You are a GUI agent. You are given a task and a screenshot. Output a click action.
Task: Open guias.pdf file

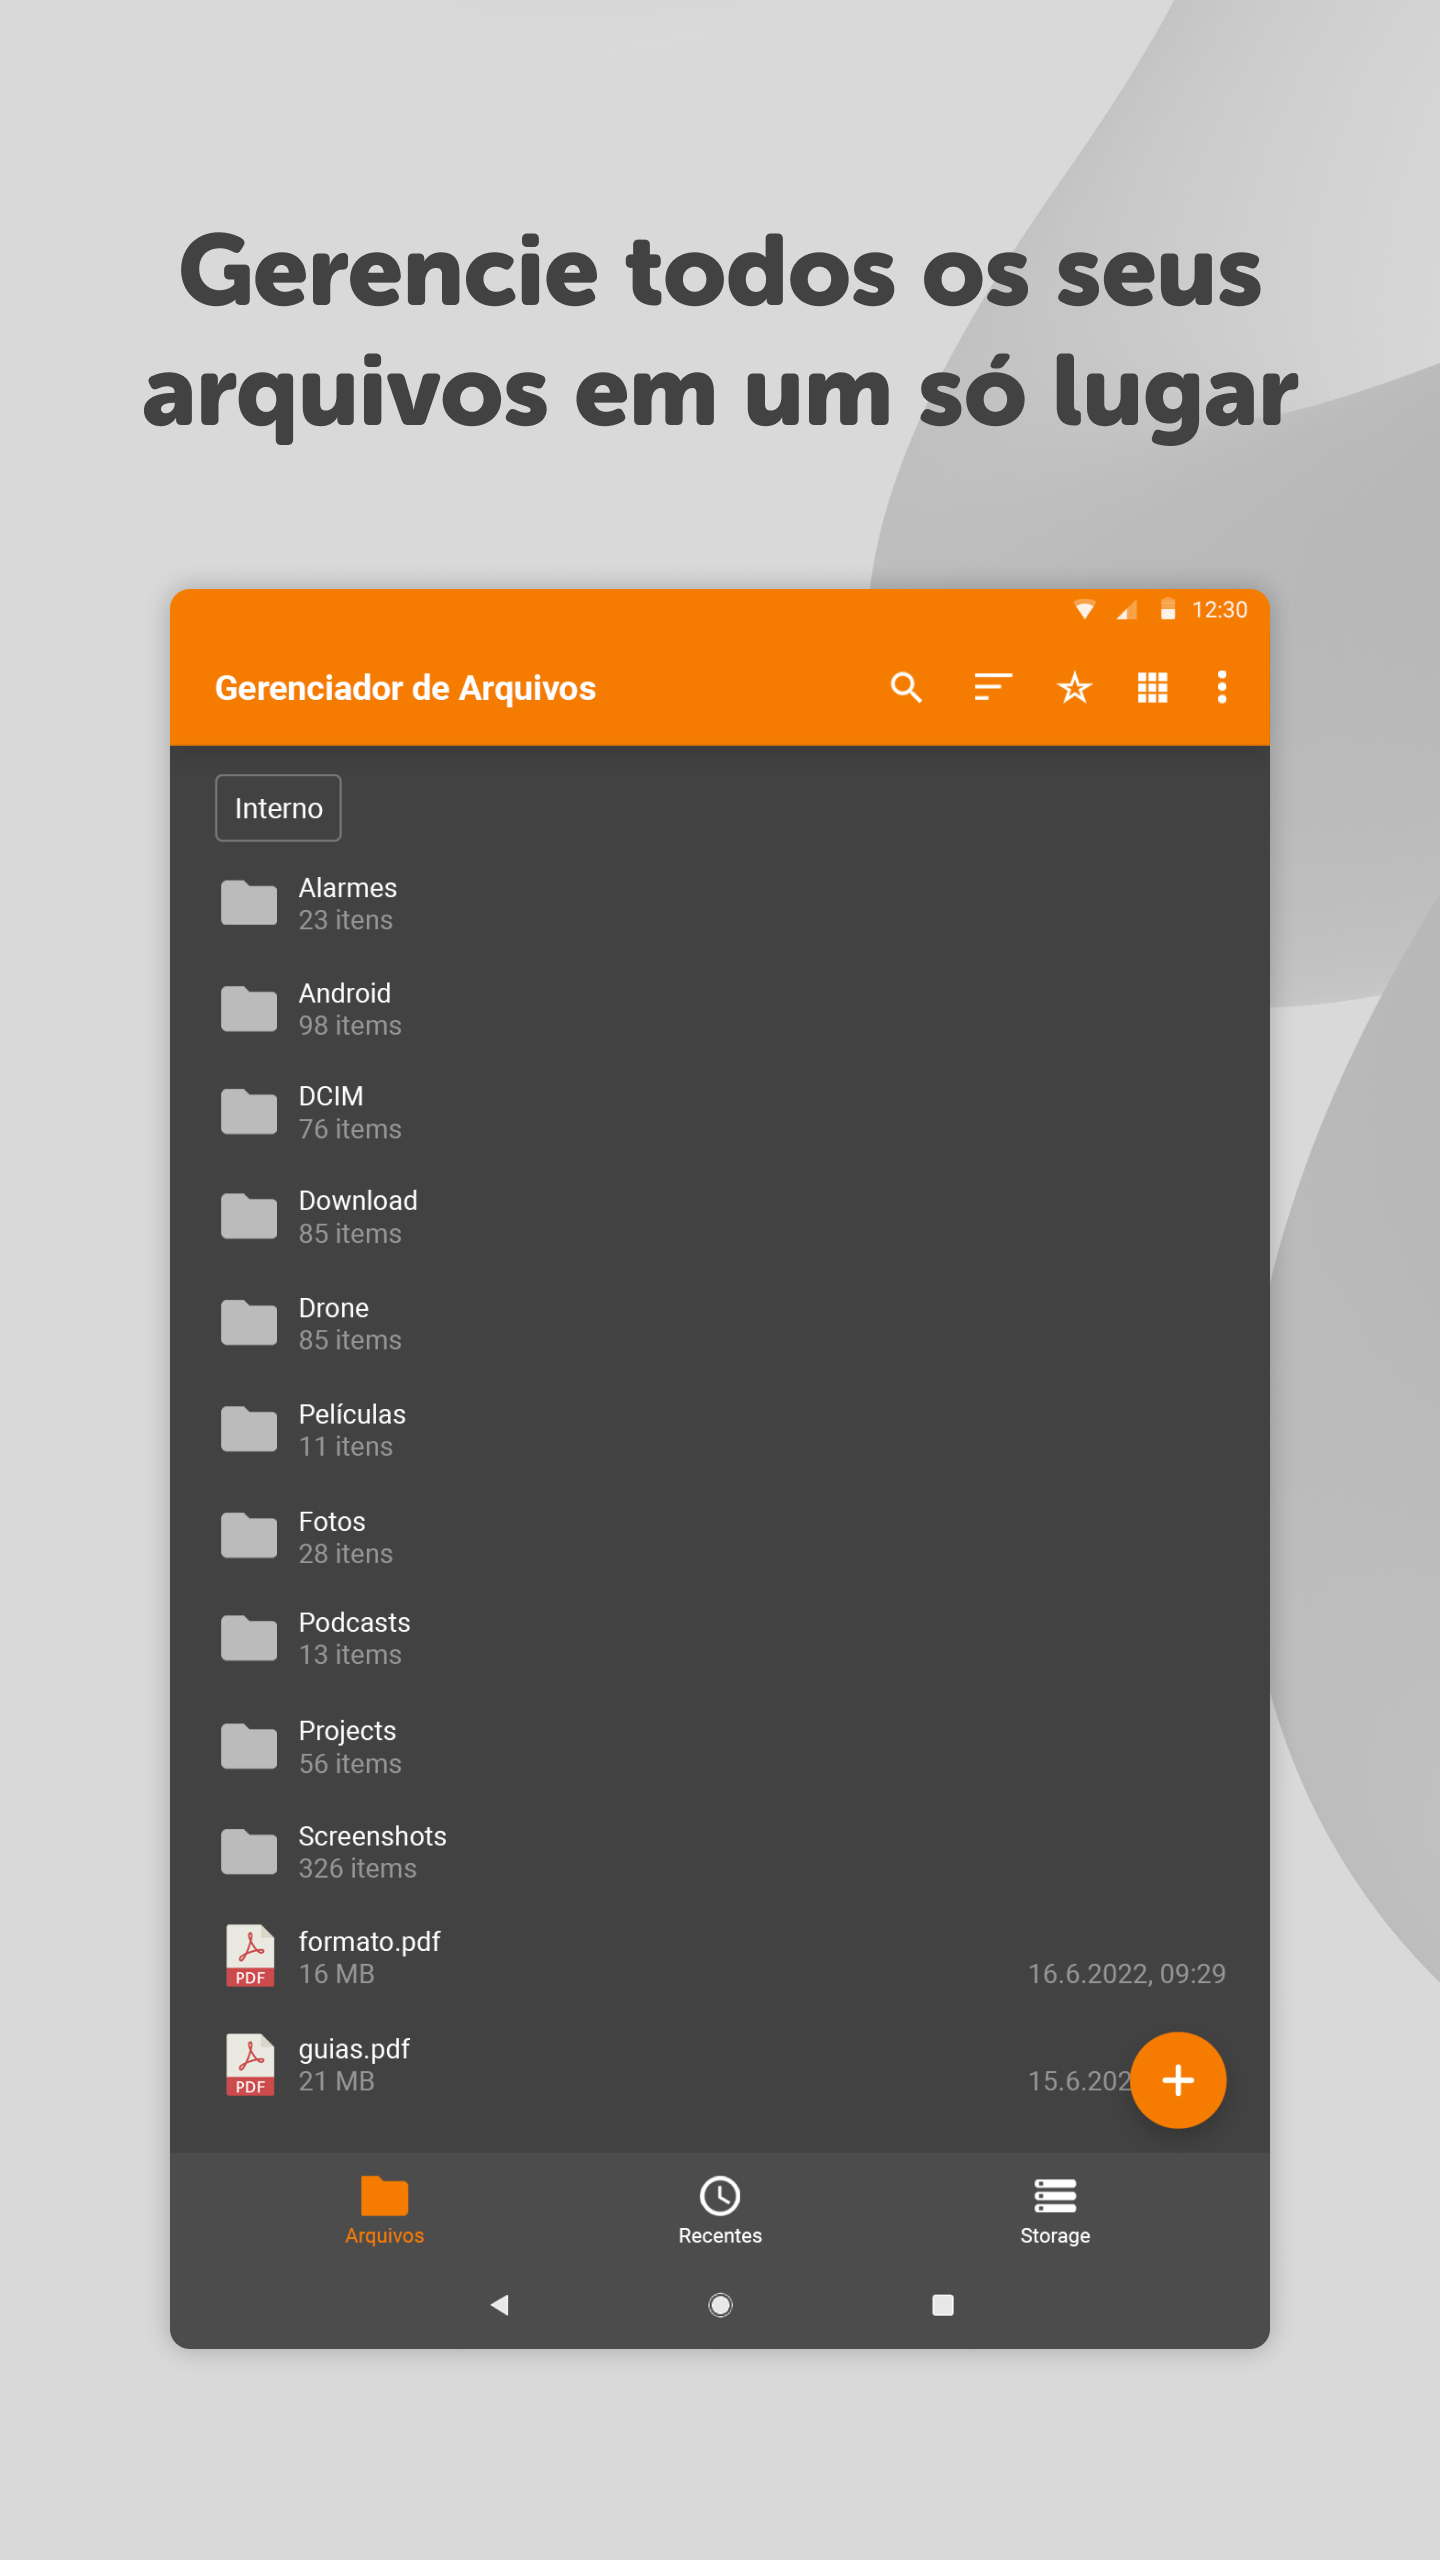(x=720, y=2065)
